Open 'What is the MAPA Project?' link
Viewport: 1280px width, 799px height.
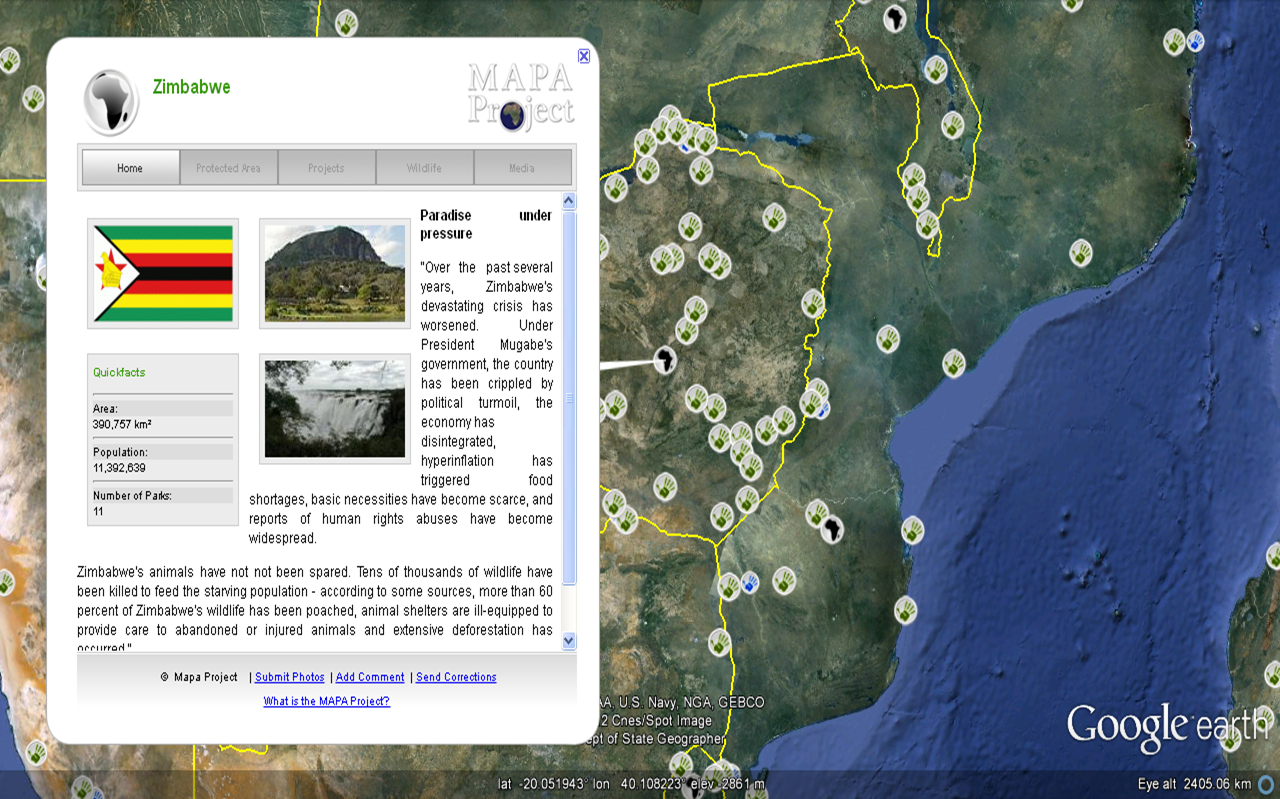(x=327, y=701)
